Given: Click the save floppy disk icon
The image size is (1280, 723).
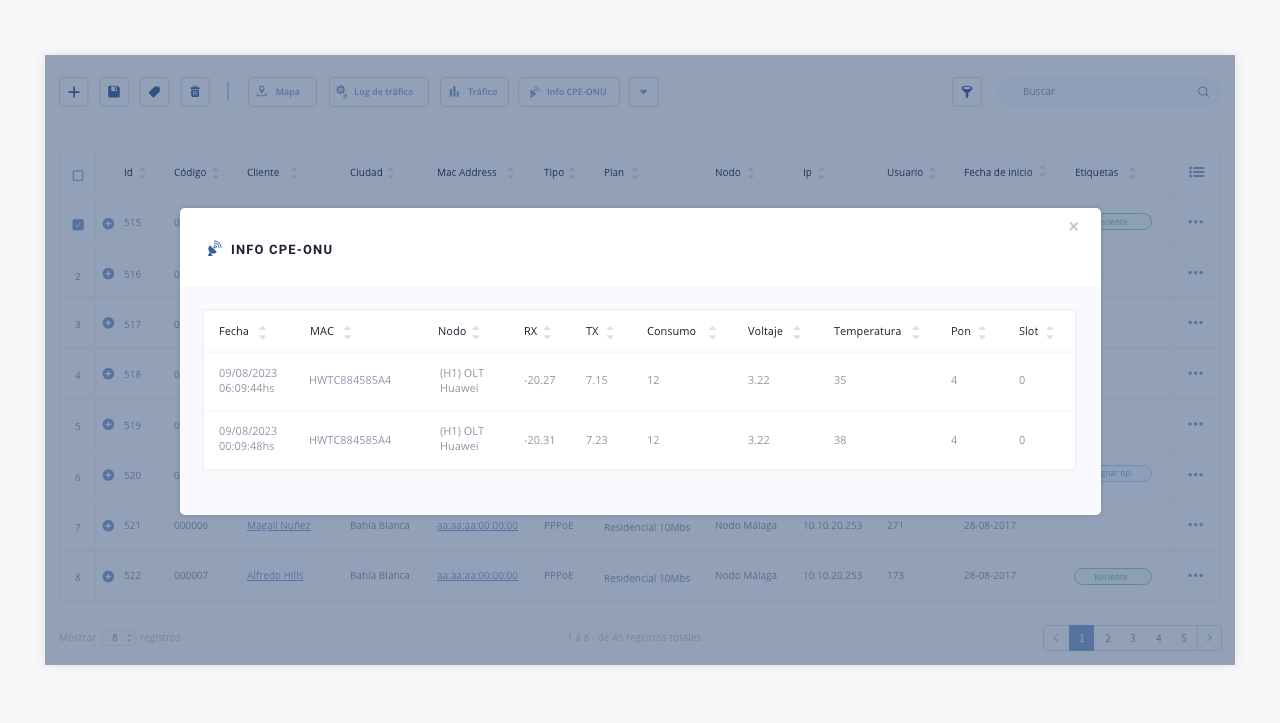Looking at the screenshot, I should (x=114, y=92).
